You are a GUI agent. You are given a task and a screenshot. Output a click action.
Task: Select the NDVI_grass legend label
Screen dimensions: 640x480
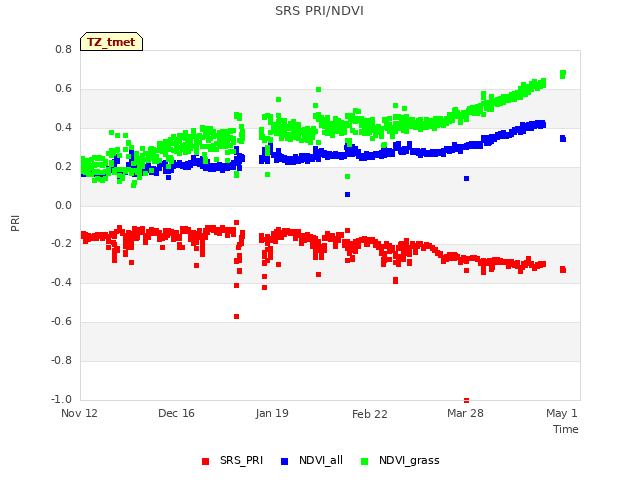409,460
